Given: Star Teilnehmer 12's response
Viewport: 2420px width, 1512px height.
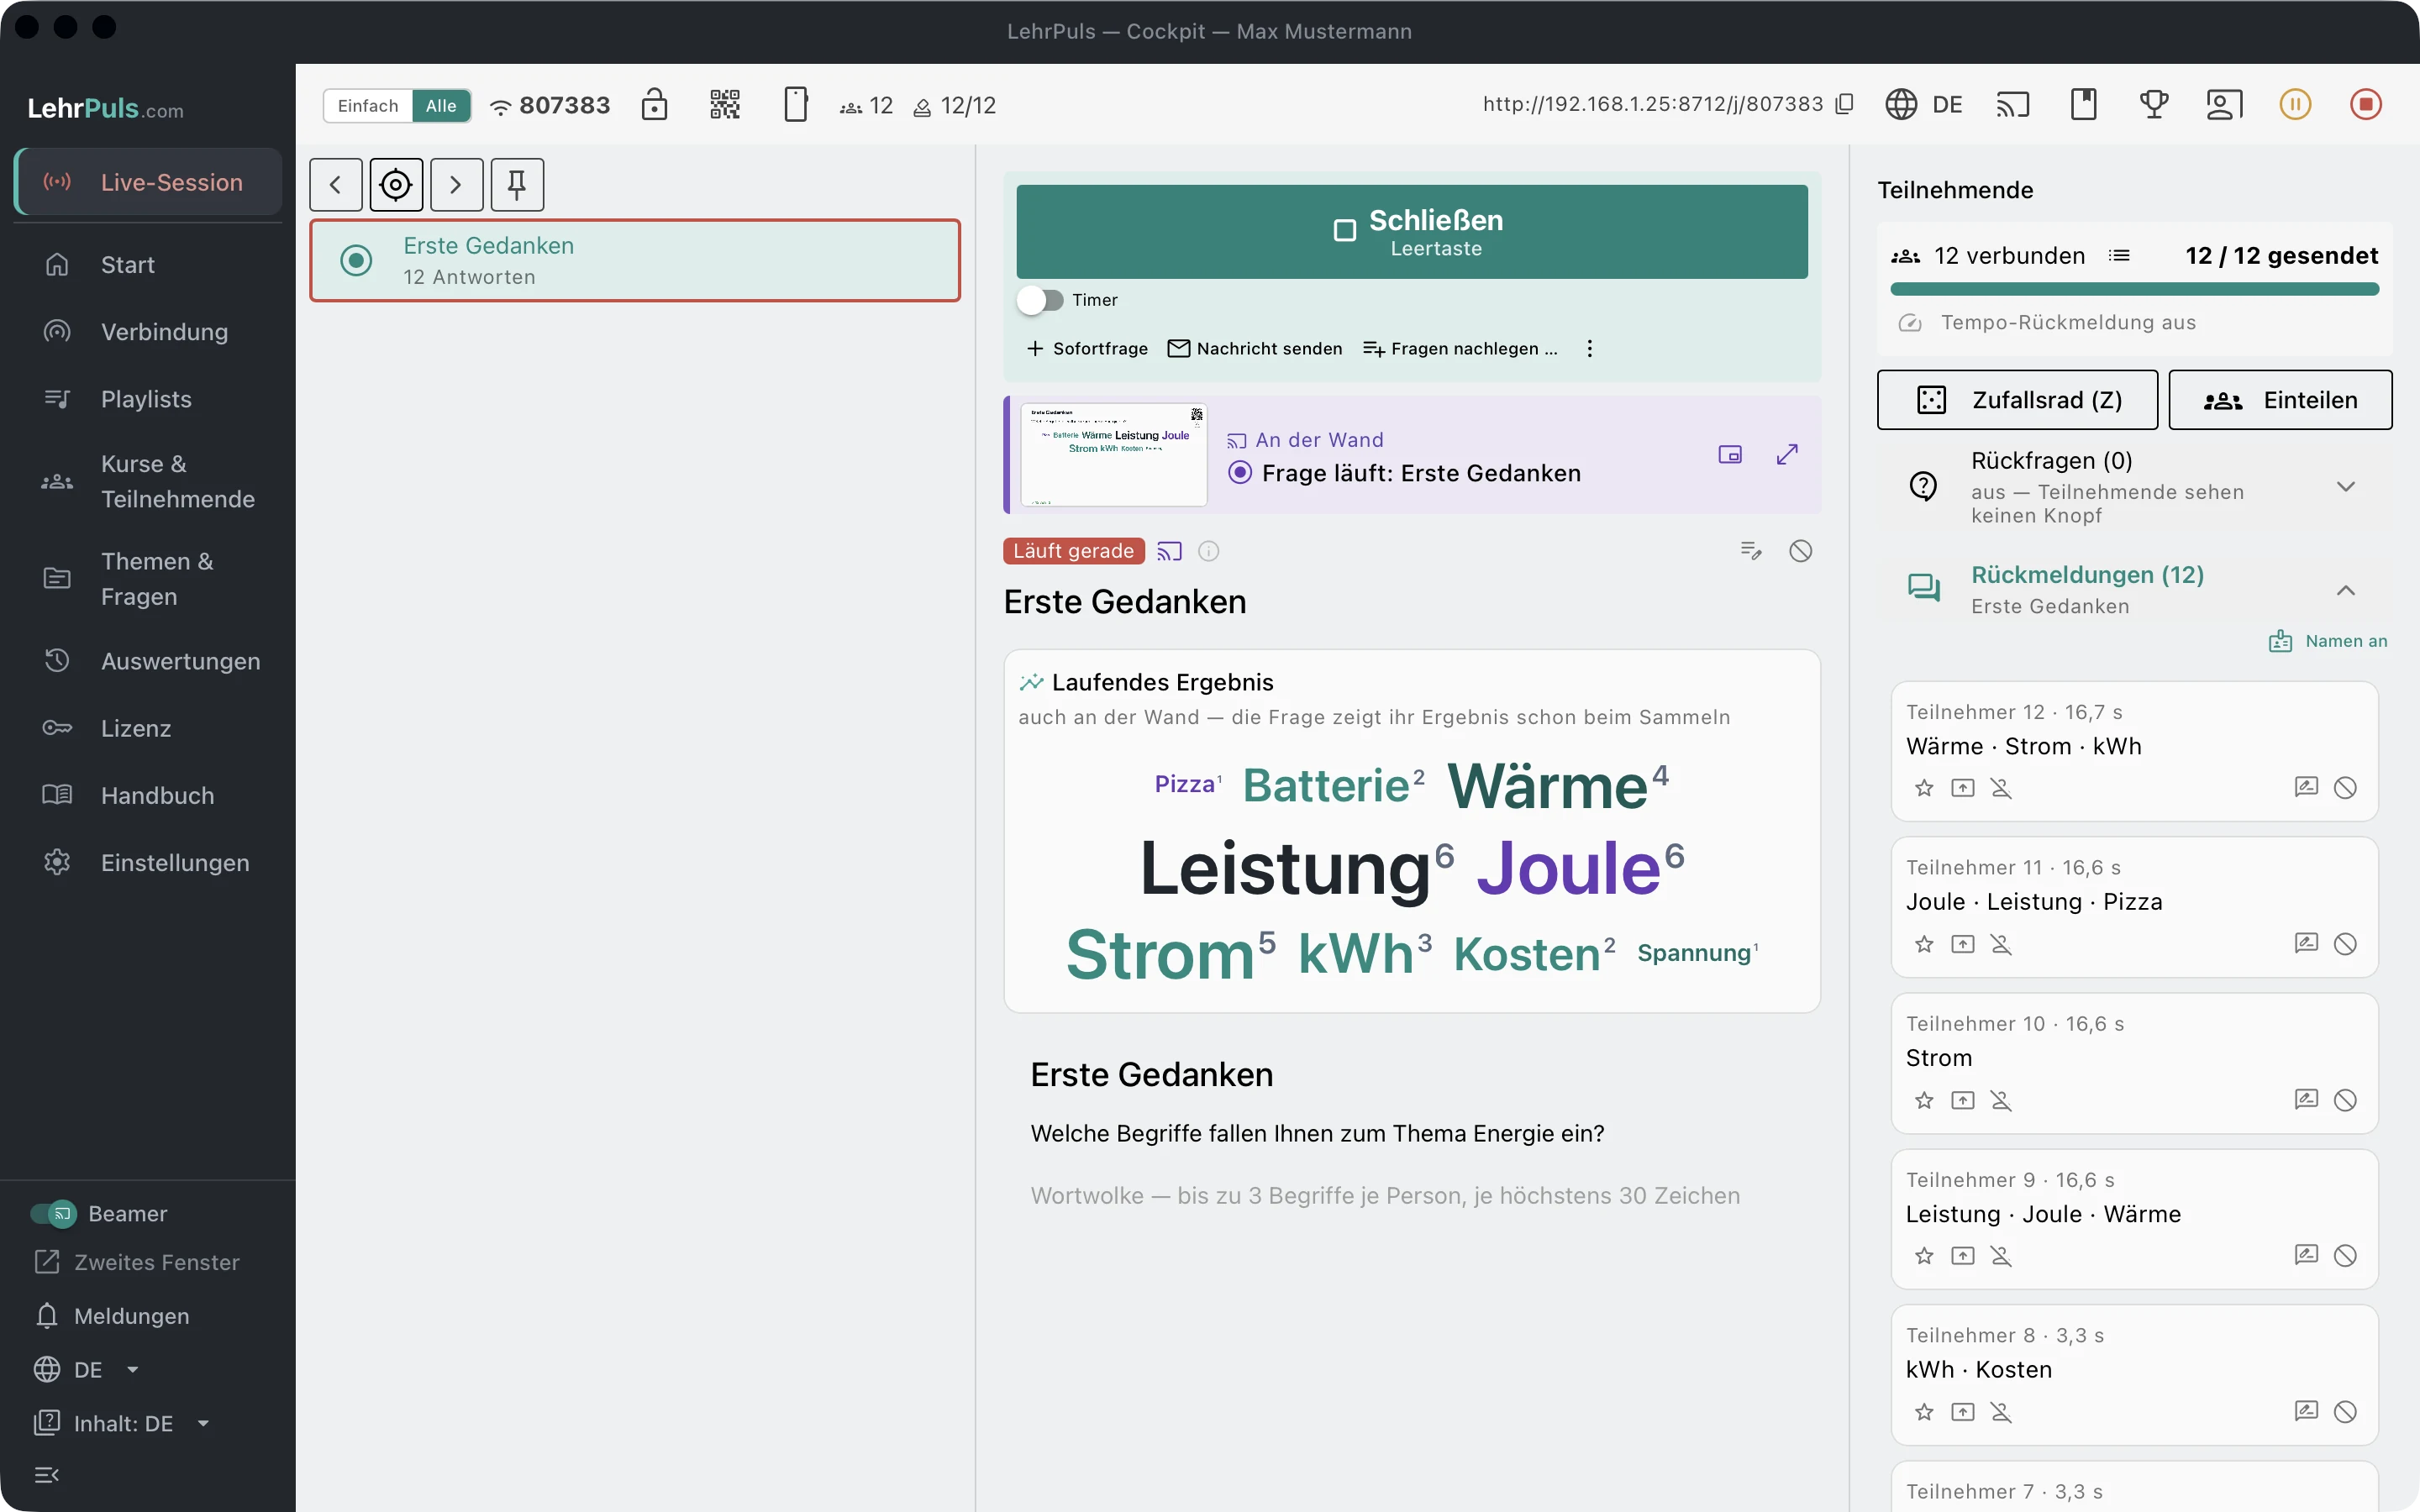Looking at the screenshot, I should (x=1924, y=788).
